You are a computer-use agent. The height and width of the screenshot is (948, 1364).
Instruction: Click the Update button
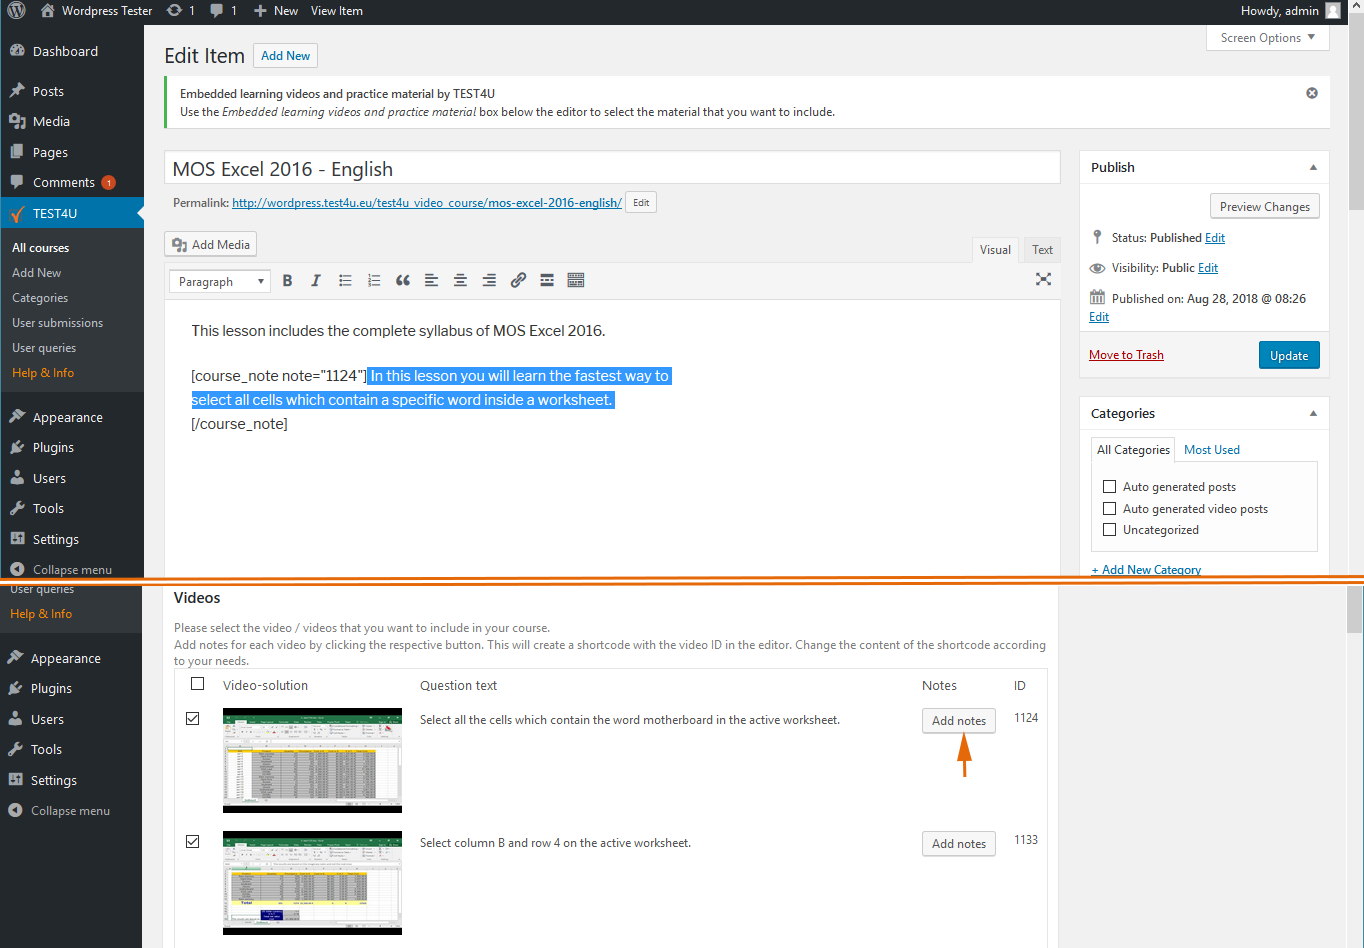click(x=1289, y=355)
